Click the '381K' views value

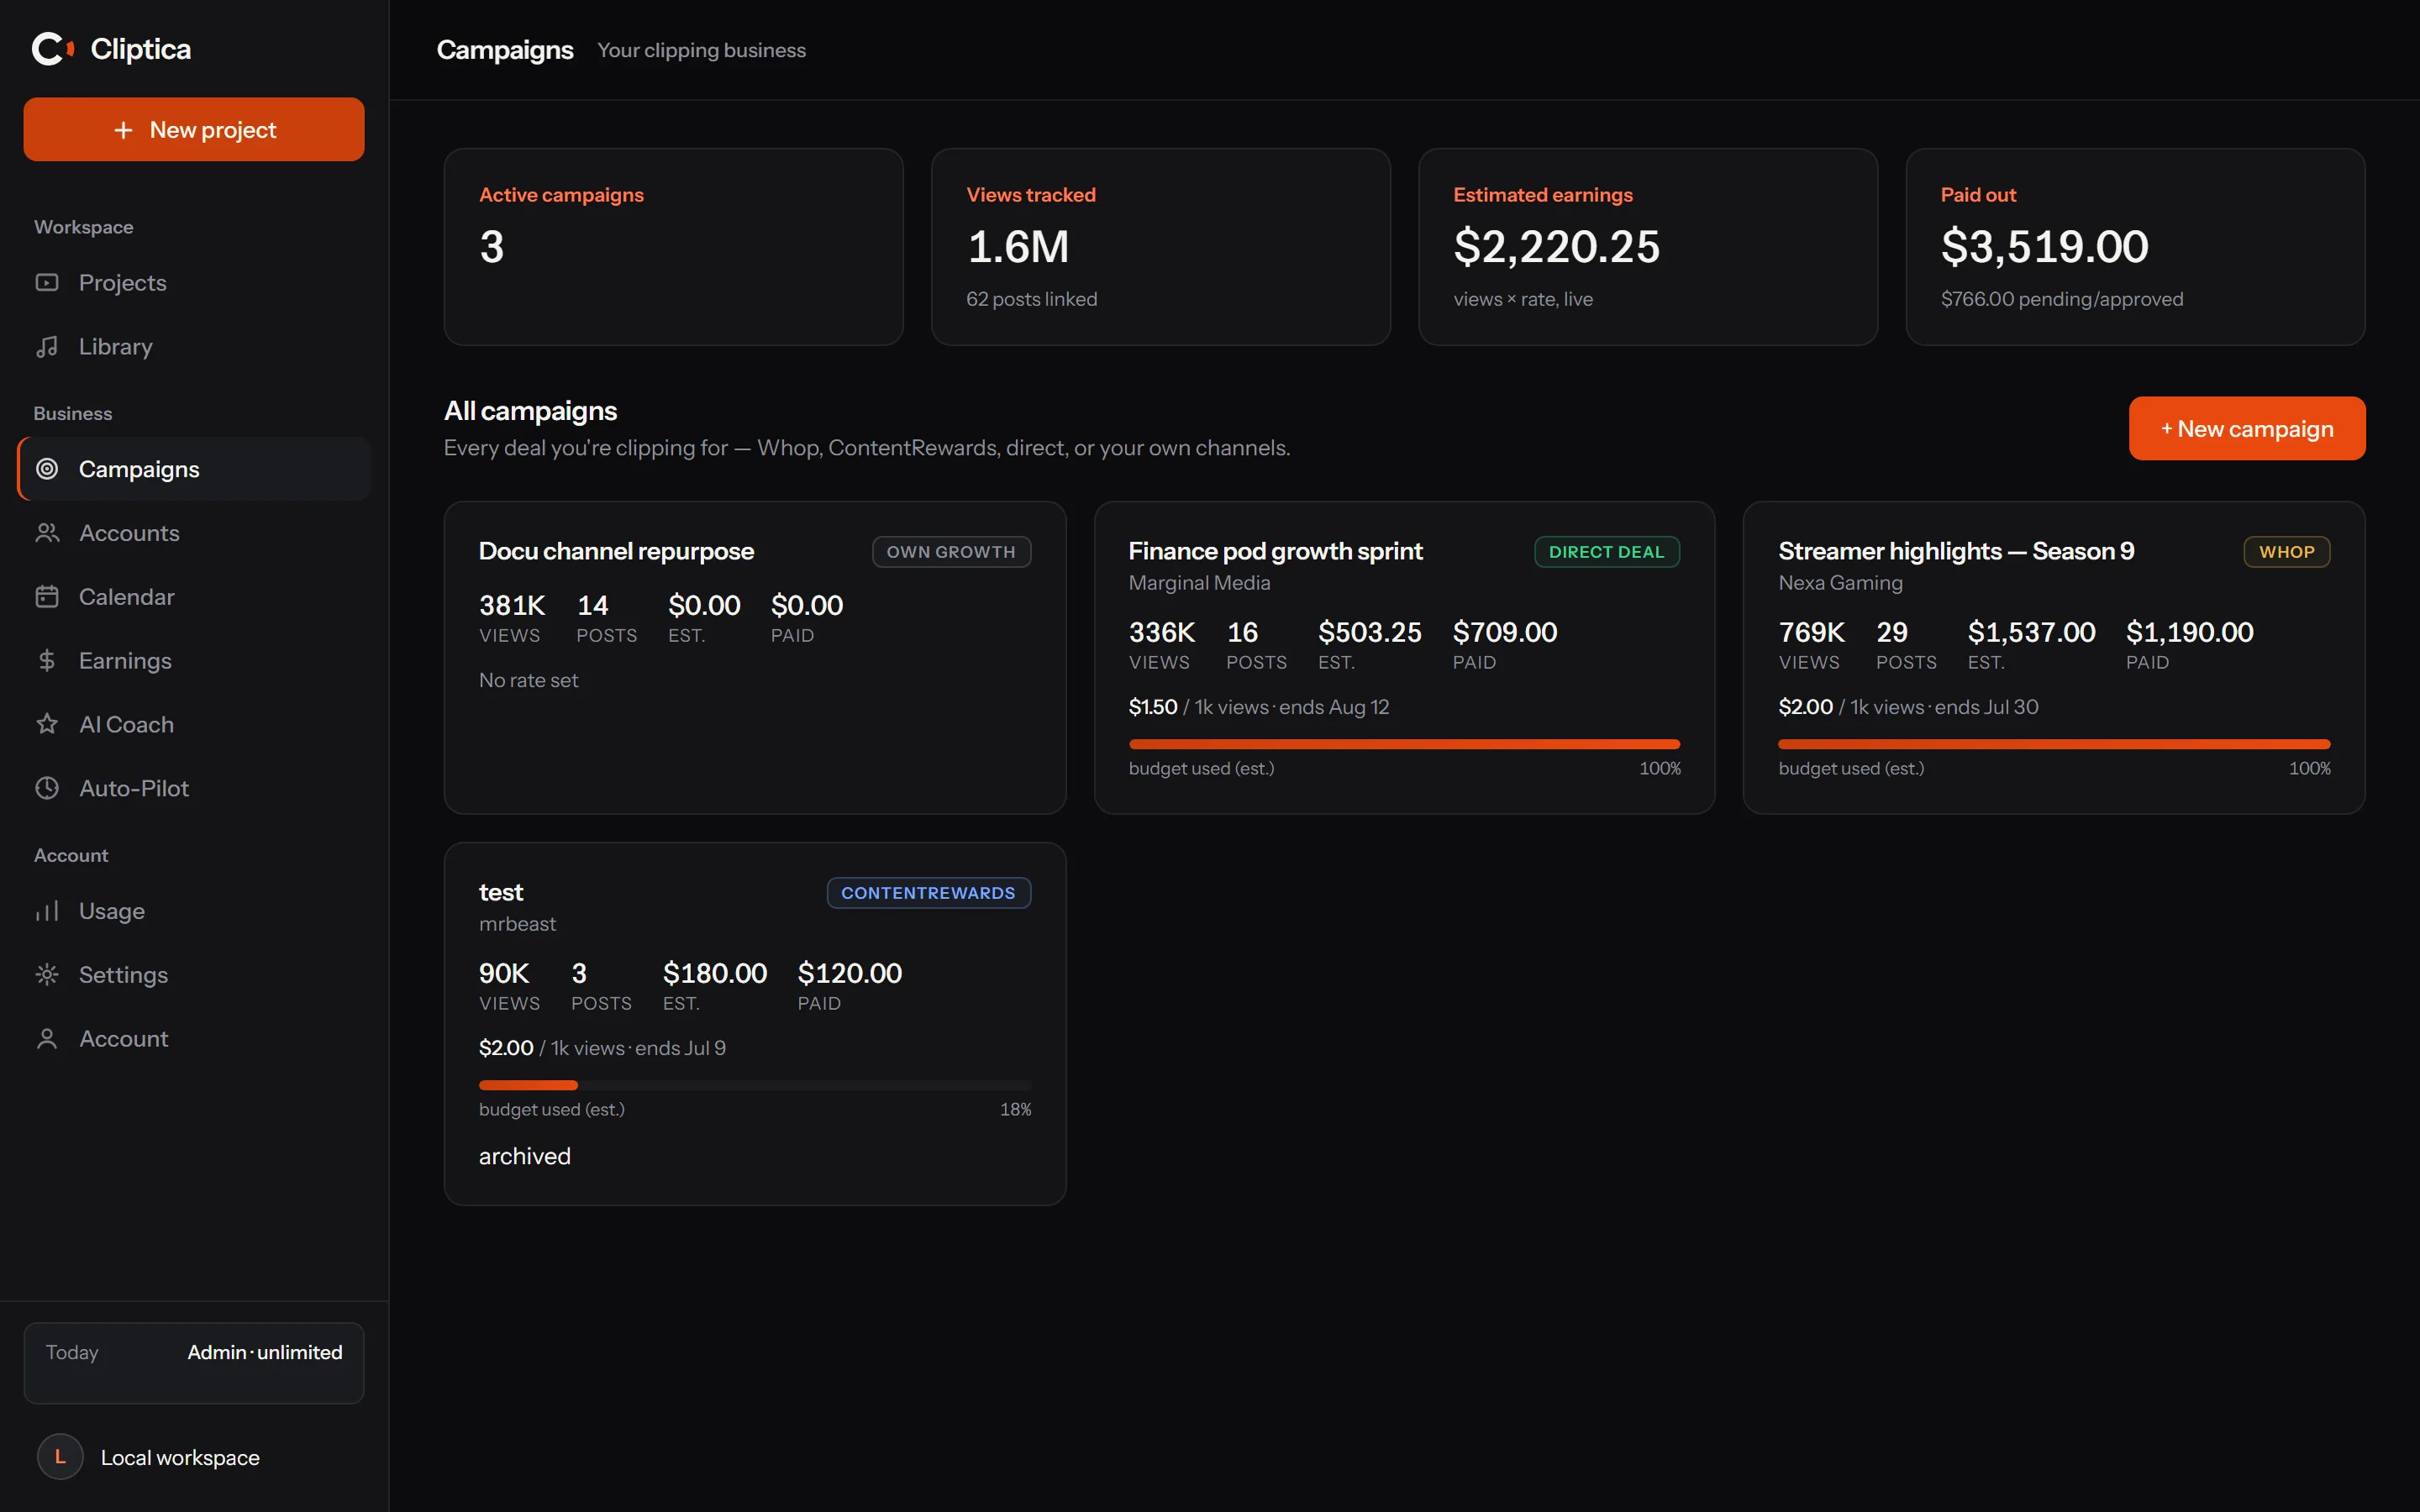coord(512,605)
